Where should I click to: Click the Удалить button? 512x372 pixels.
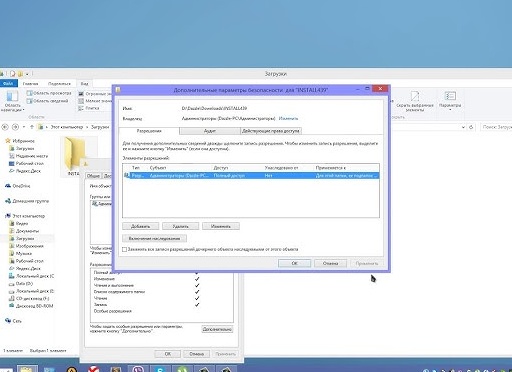coord(180,226)
